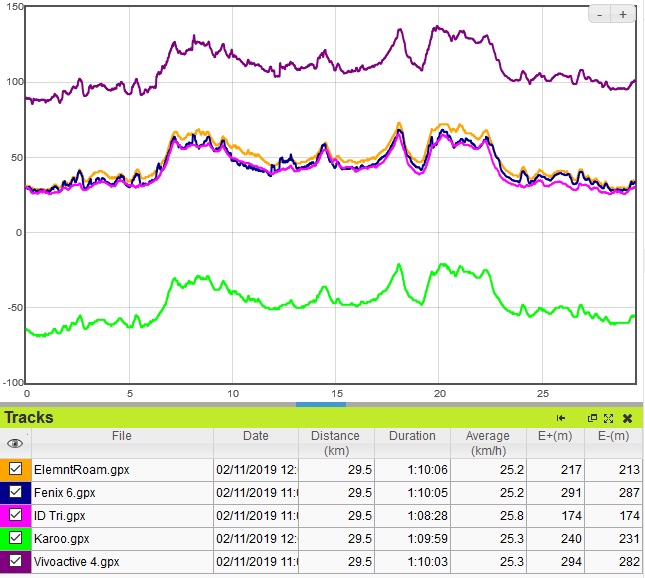Image resolution: width=645 pixels, height=578 pixels.
Task: Click the Duration column header
Action: [412, 436]
